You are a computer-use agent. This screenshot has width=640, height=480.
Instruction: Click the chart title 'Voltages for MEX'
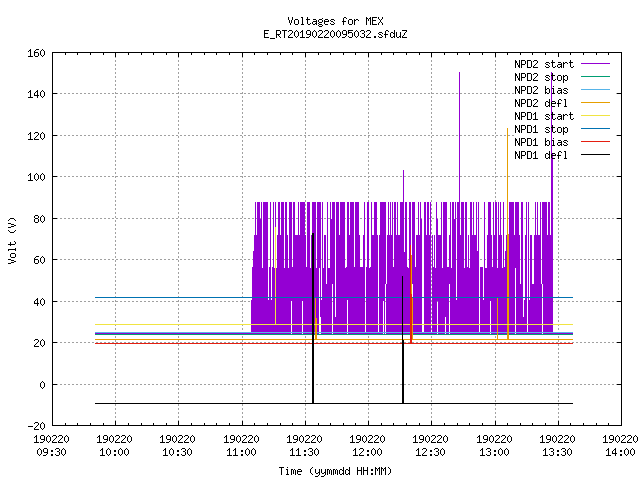pyautogui.click(x=335, y=21)
